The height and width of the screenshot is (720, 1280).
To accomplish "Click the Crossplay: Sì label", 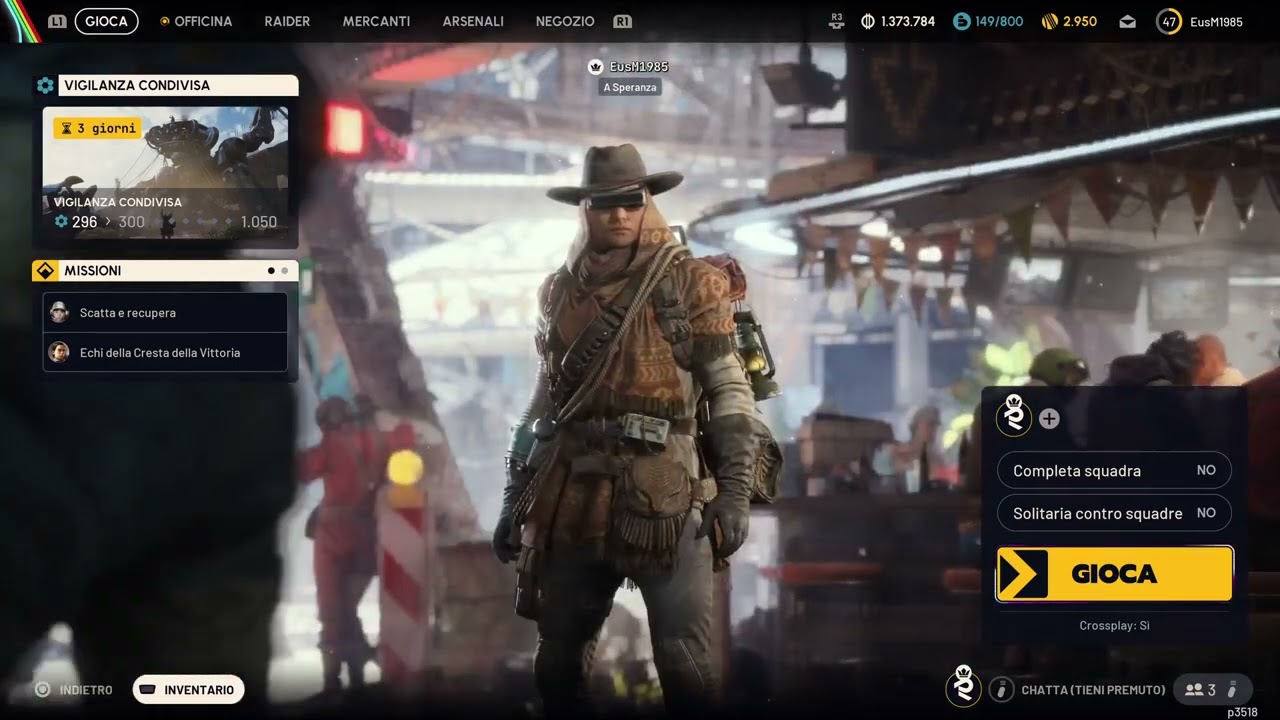I will click(1114, 626).
